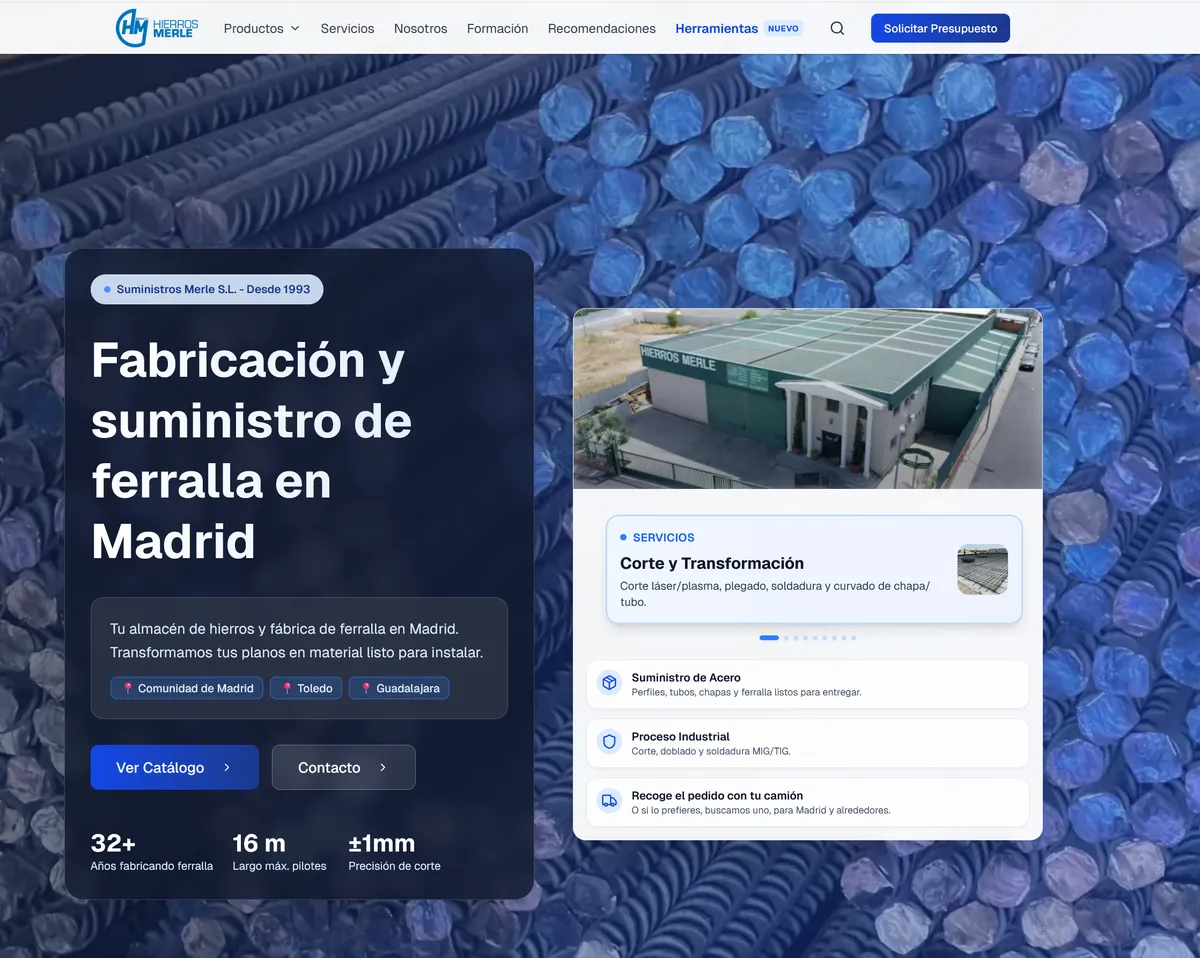Select the cube icon beside Suministro de Acero
Screen dimensions: 1200x958
608,682
